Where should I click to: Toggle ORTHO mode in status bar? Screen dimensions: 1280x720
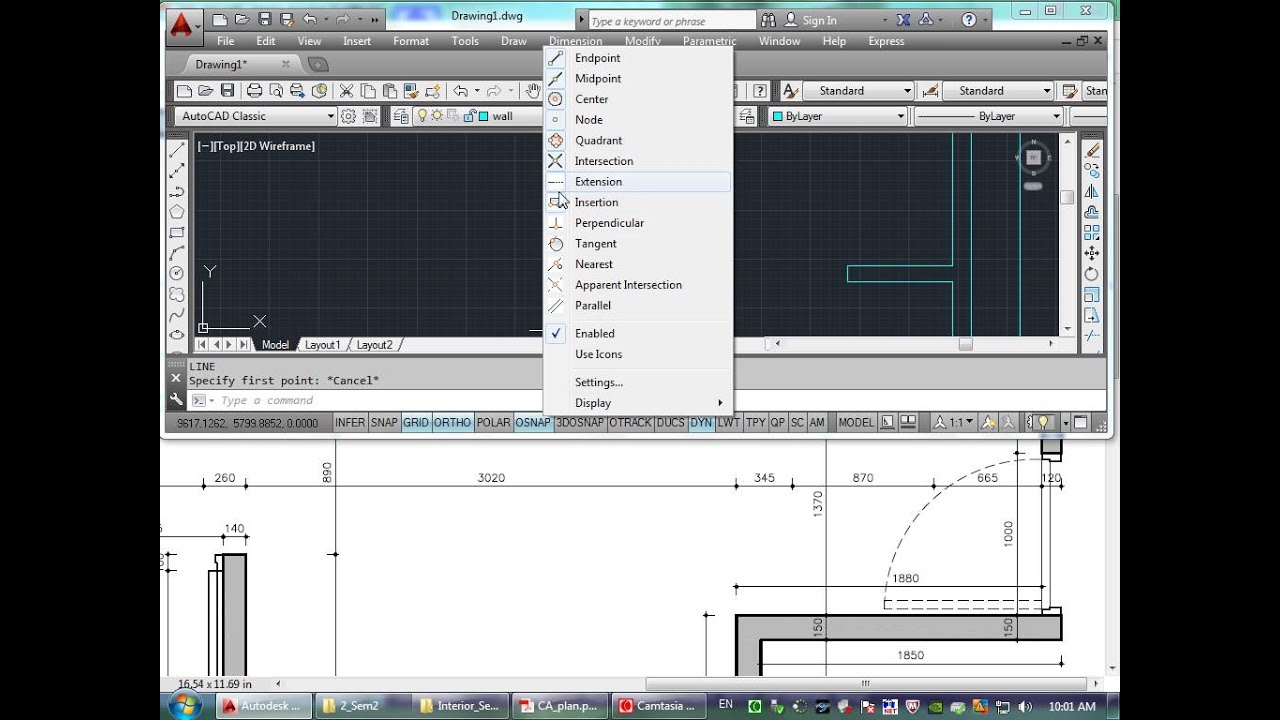coord(452,423)
